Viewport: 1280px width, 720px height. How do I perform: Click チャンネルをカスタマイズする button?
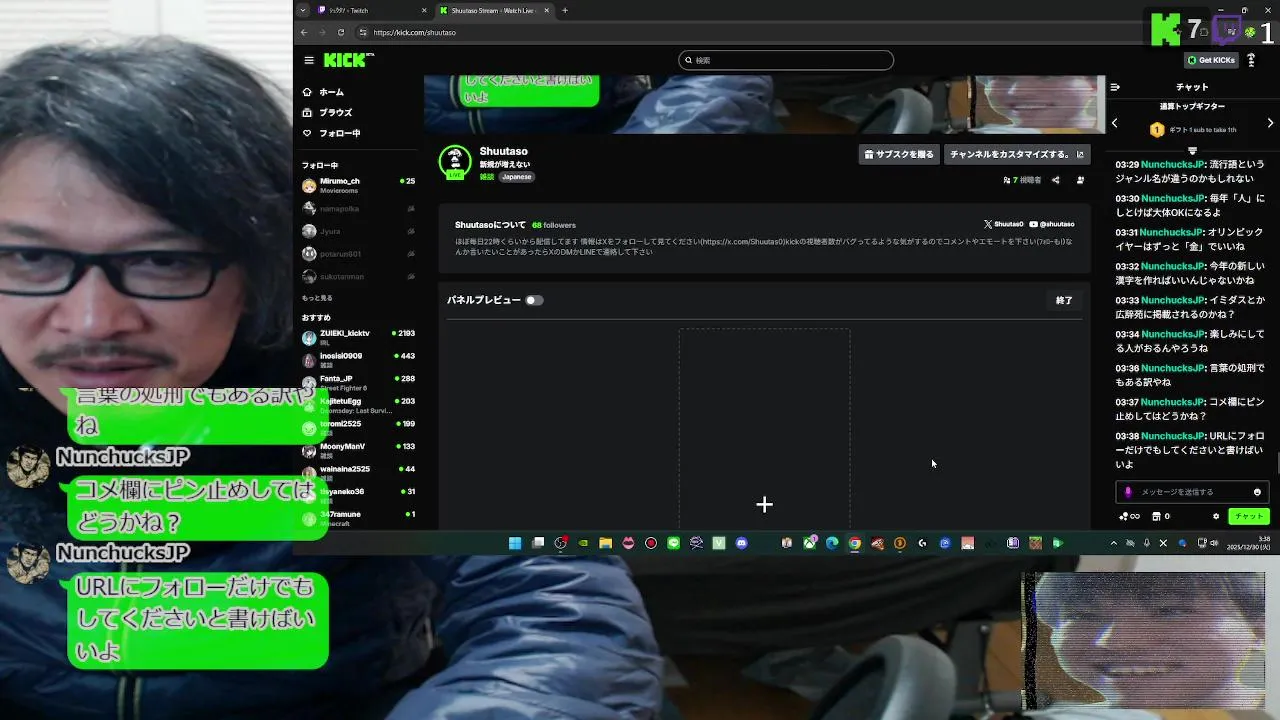[1017, 154]
